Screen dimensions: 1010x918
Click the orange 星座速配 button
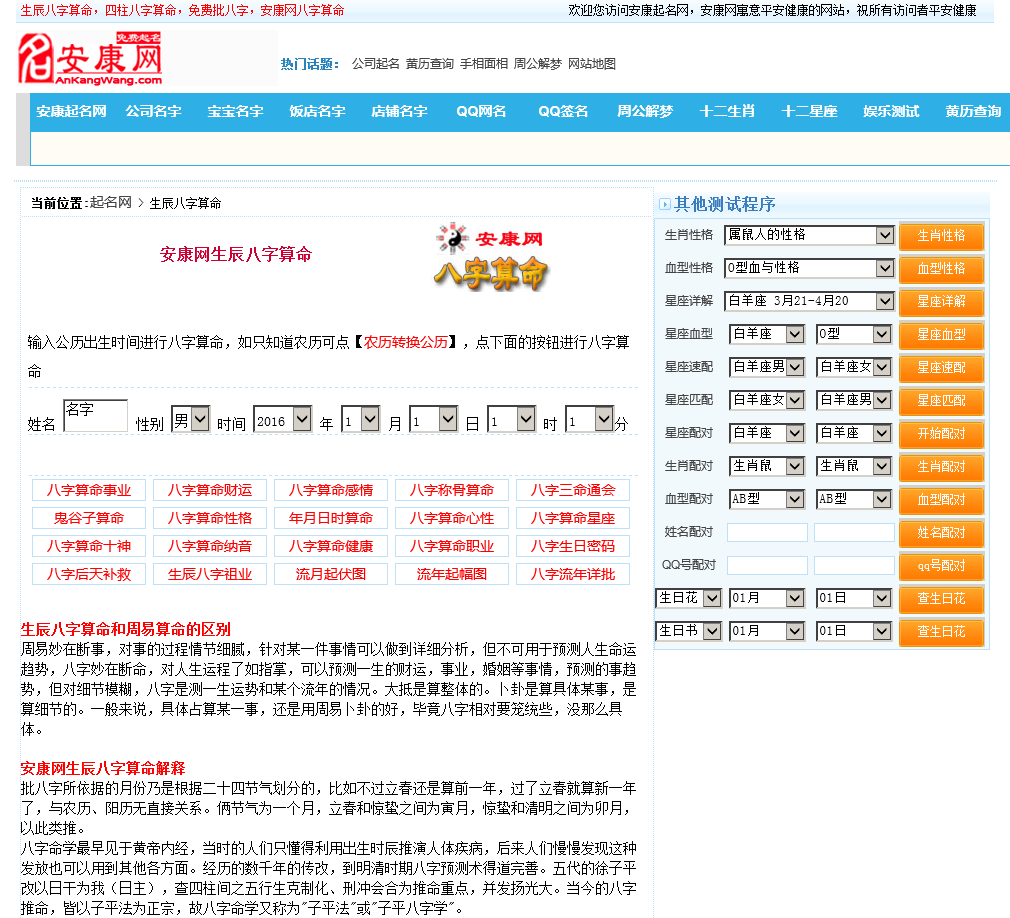(x=942, y=368)
